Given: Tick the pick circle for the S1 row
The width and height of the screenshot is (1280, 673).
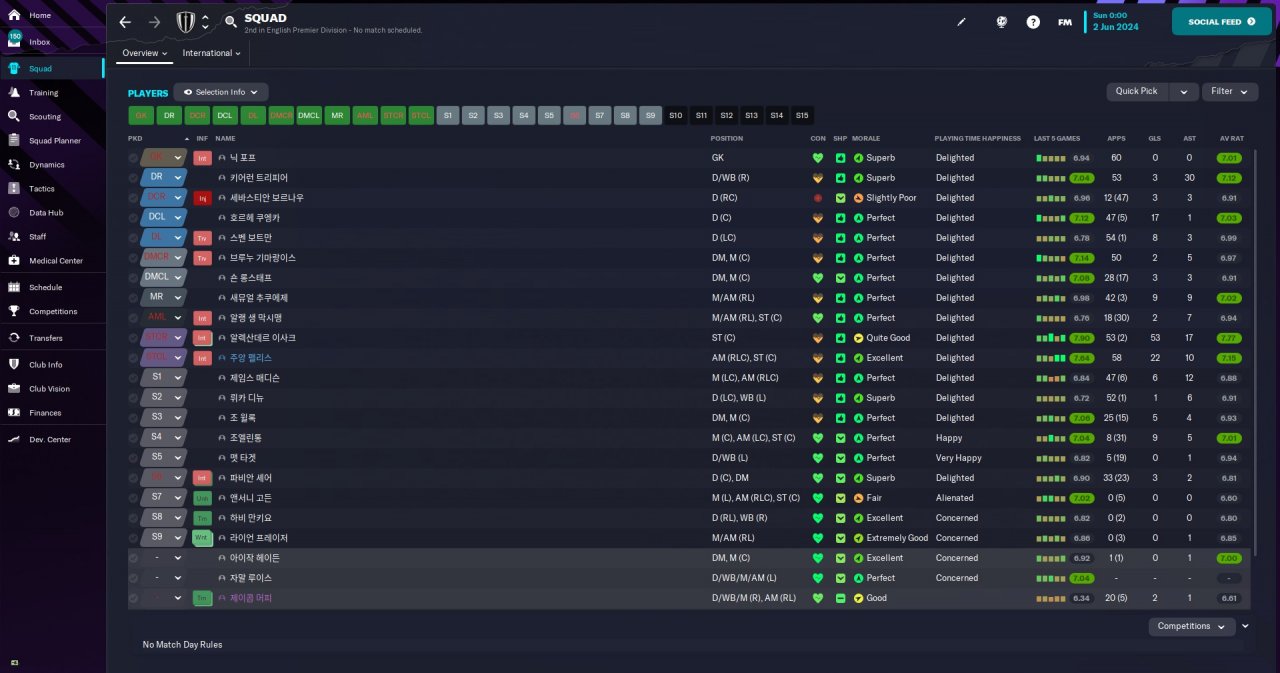Looking at the screenshot, I should pos(134,378).
